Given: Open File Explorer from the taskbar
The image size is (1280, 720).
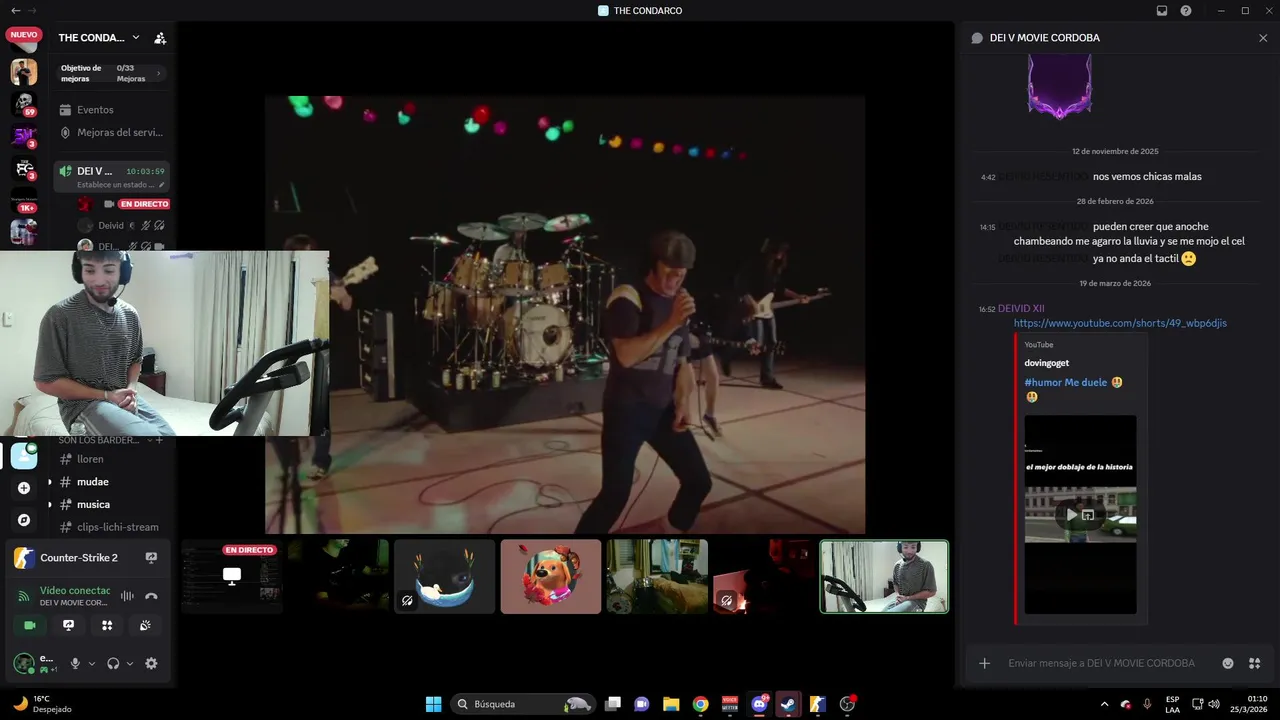Looking at the screenshot, I should point(671,704).
